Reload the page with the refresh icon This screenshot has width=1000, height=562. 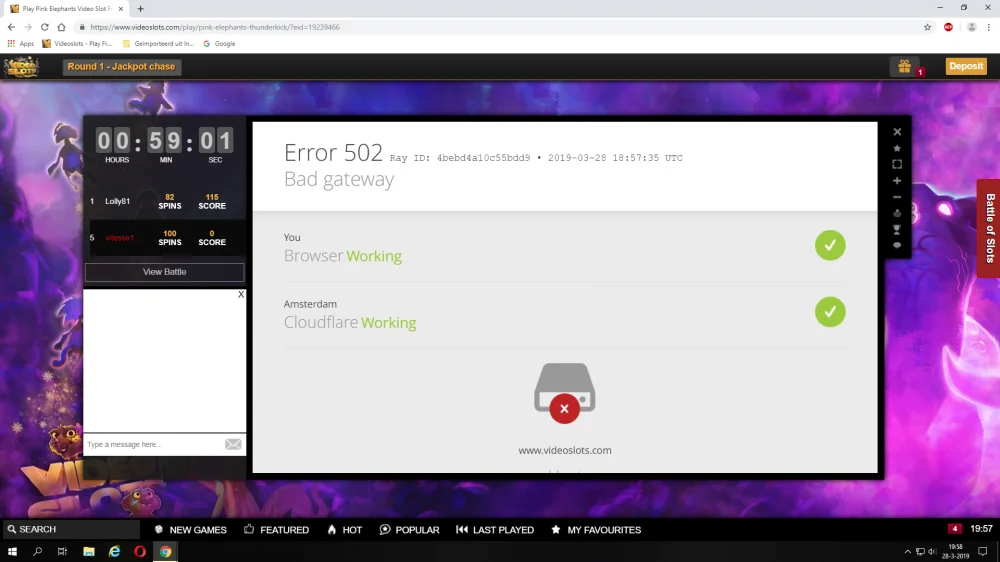[45, 27]
